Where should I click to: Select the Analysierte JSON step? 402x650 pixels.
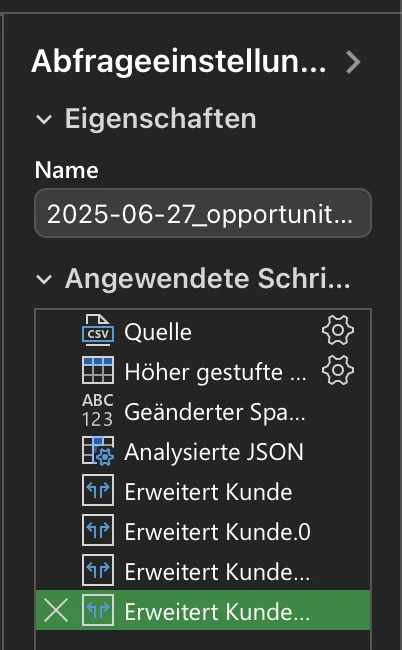click(203, 450)
